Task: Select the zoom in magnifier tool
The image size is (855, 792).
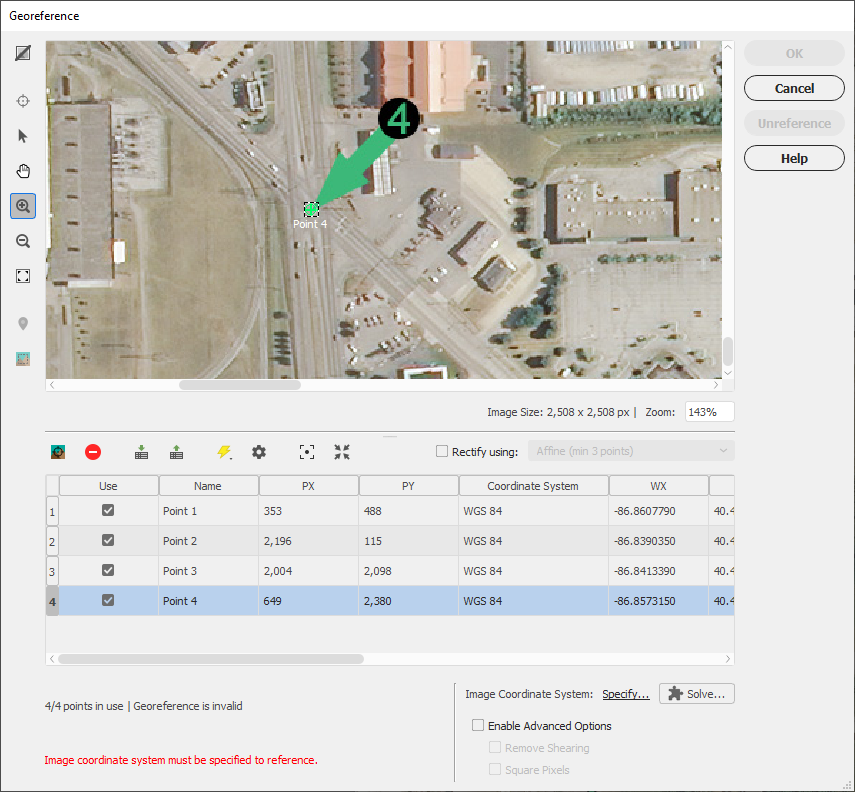Action: click(23, 206)
